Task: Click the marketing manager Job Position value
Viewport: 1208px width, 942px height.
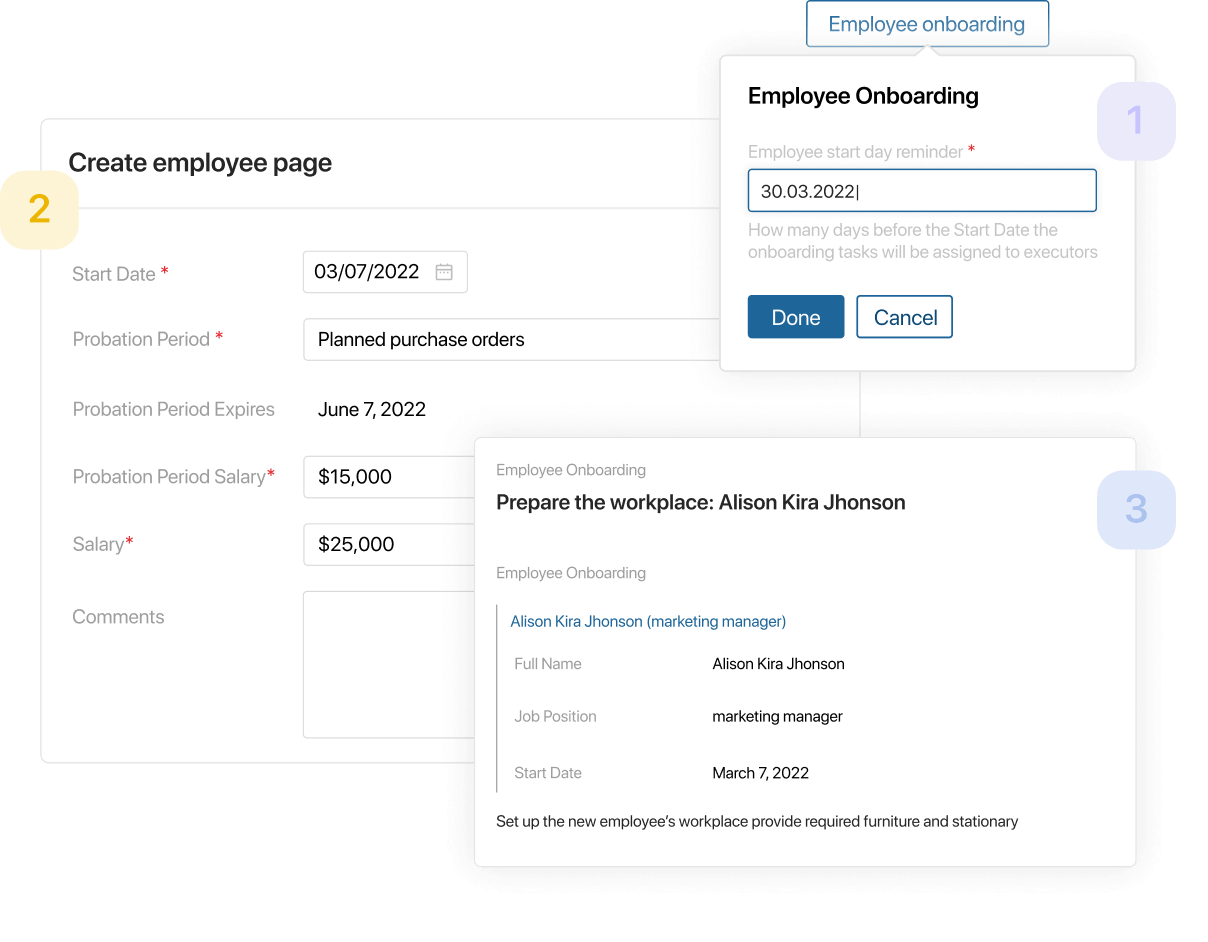Action: (778, 716)
